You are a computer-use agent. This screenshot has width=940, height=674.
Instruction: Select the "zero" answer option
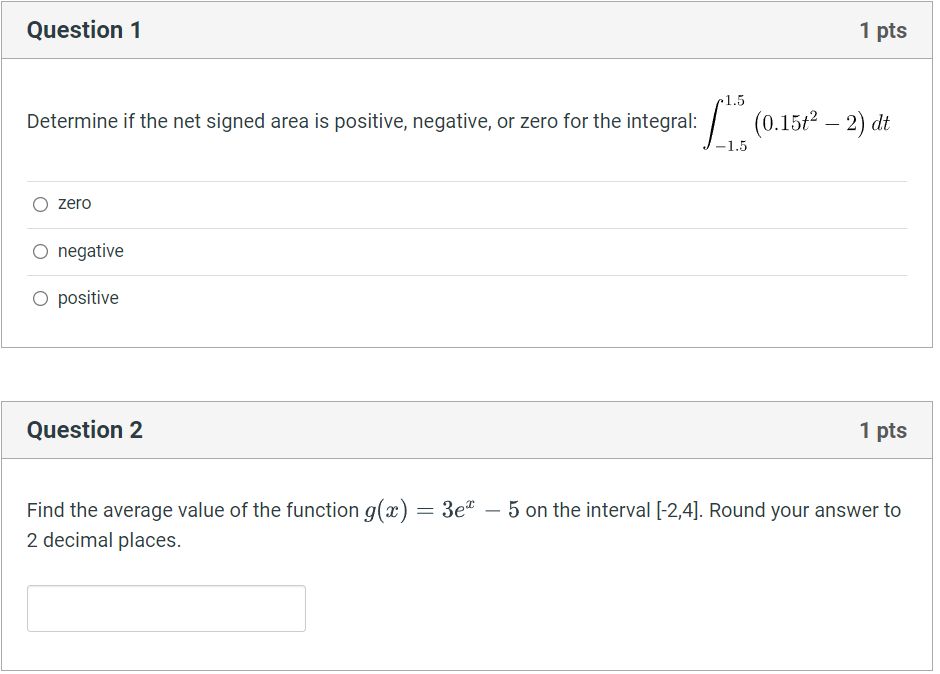(x=40, y=203)
